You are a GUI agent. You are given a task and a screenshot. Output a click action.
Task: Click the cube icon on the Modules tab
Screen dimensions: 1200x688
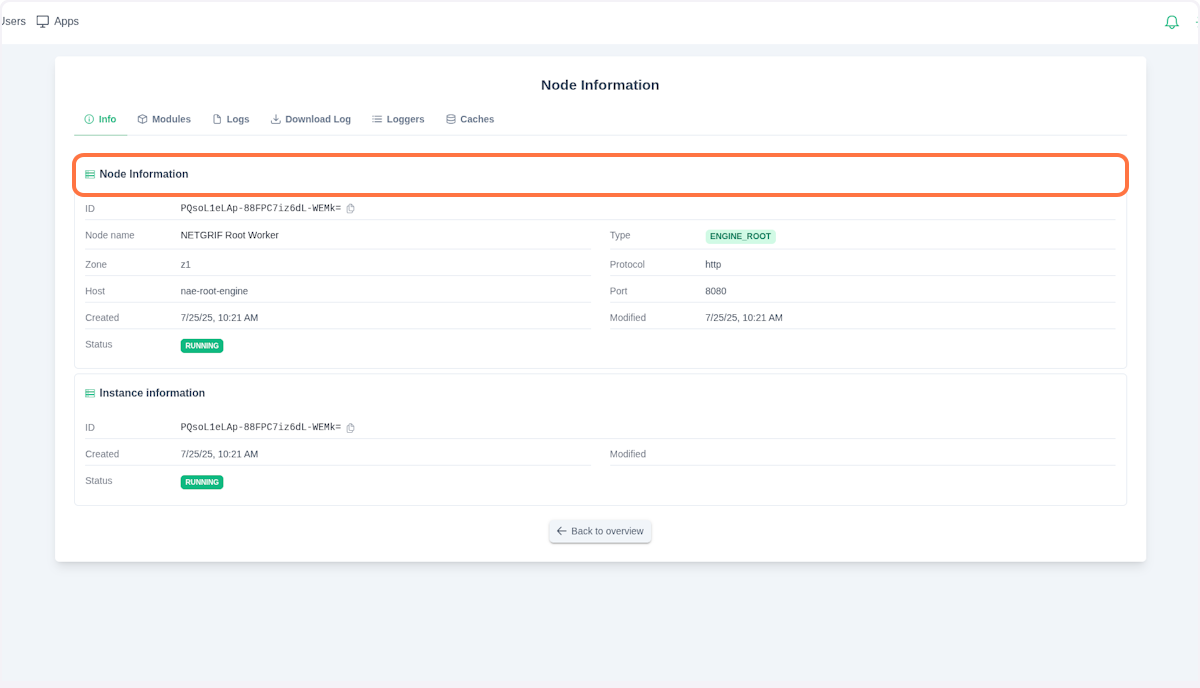pos(141,118)
